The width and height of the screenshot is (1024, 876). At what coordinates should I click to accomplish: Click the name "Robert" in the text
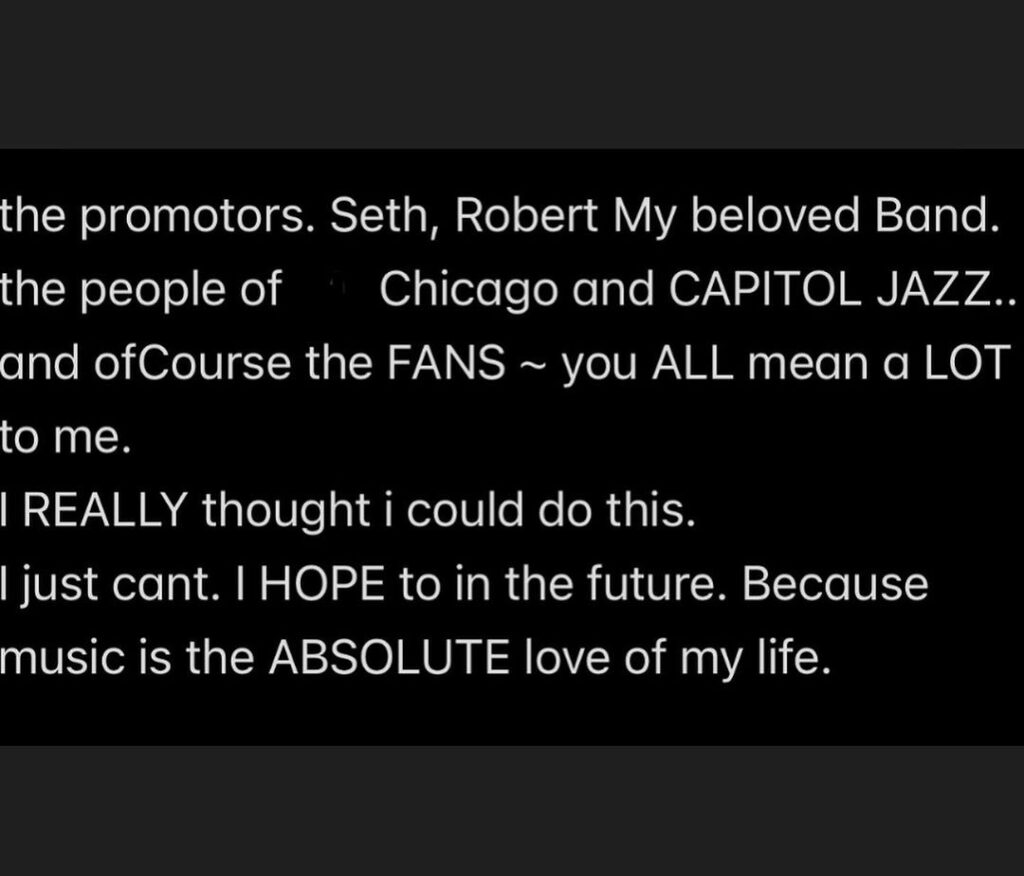click(x=526, y=215)
